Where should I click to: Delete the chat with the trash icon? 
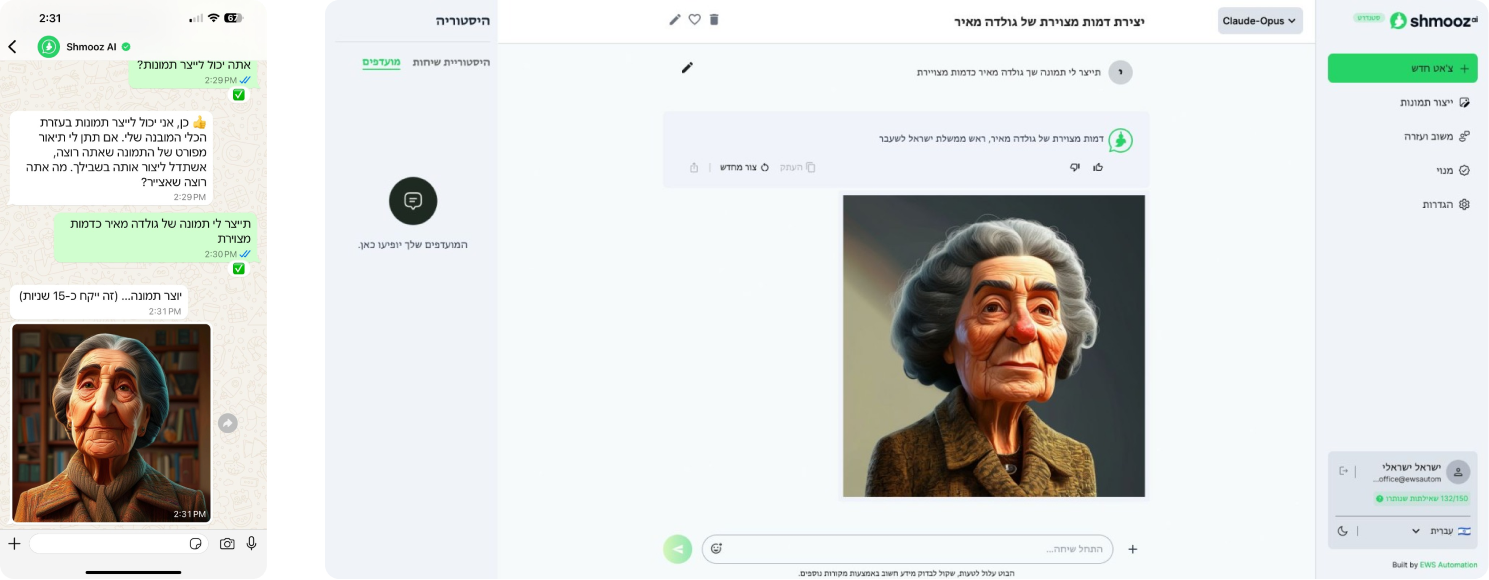[714, 19]
